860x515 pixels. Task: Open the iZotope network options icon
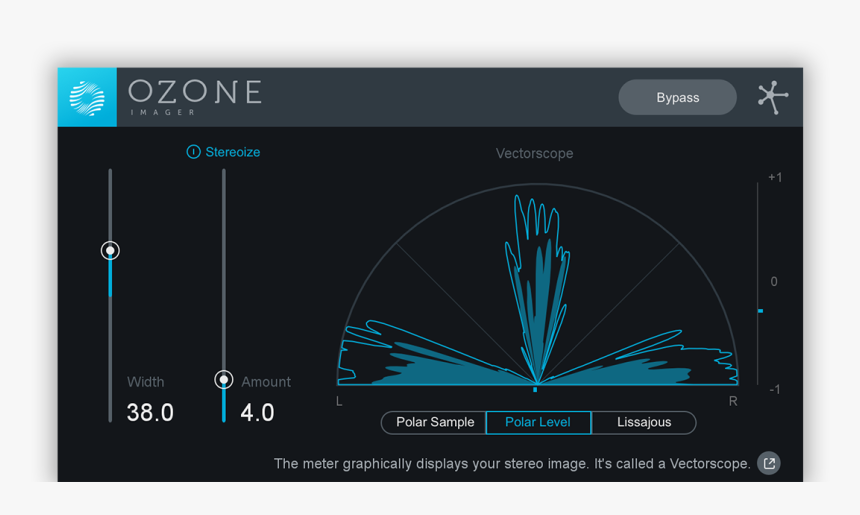tap(773, 97)
